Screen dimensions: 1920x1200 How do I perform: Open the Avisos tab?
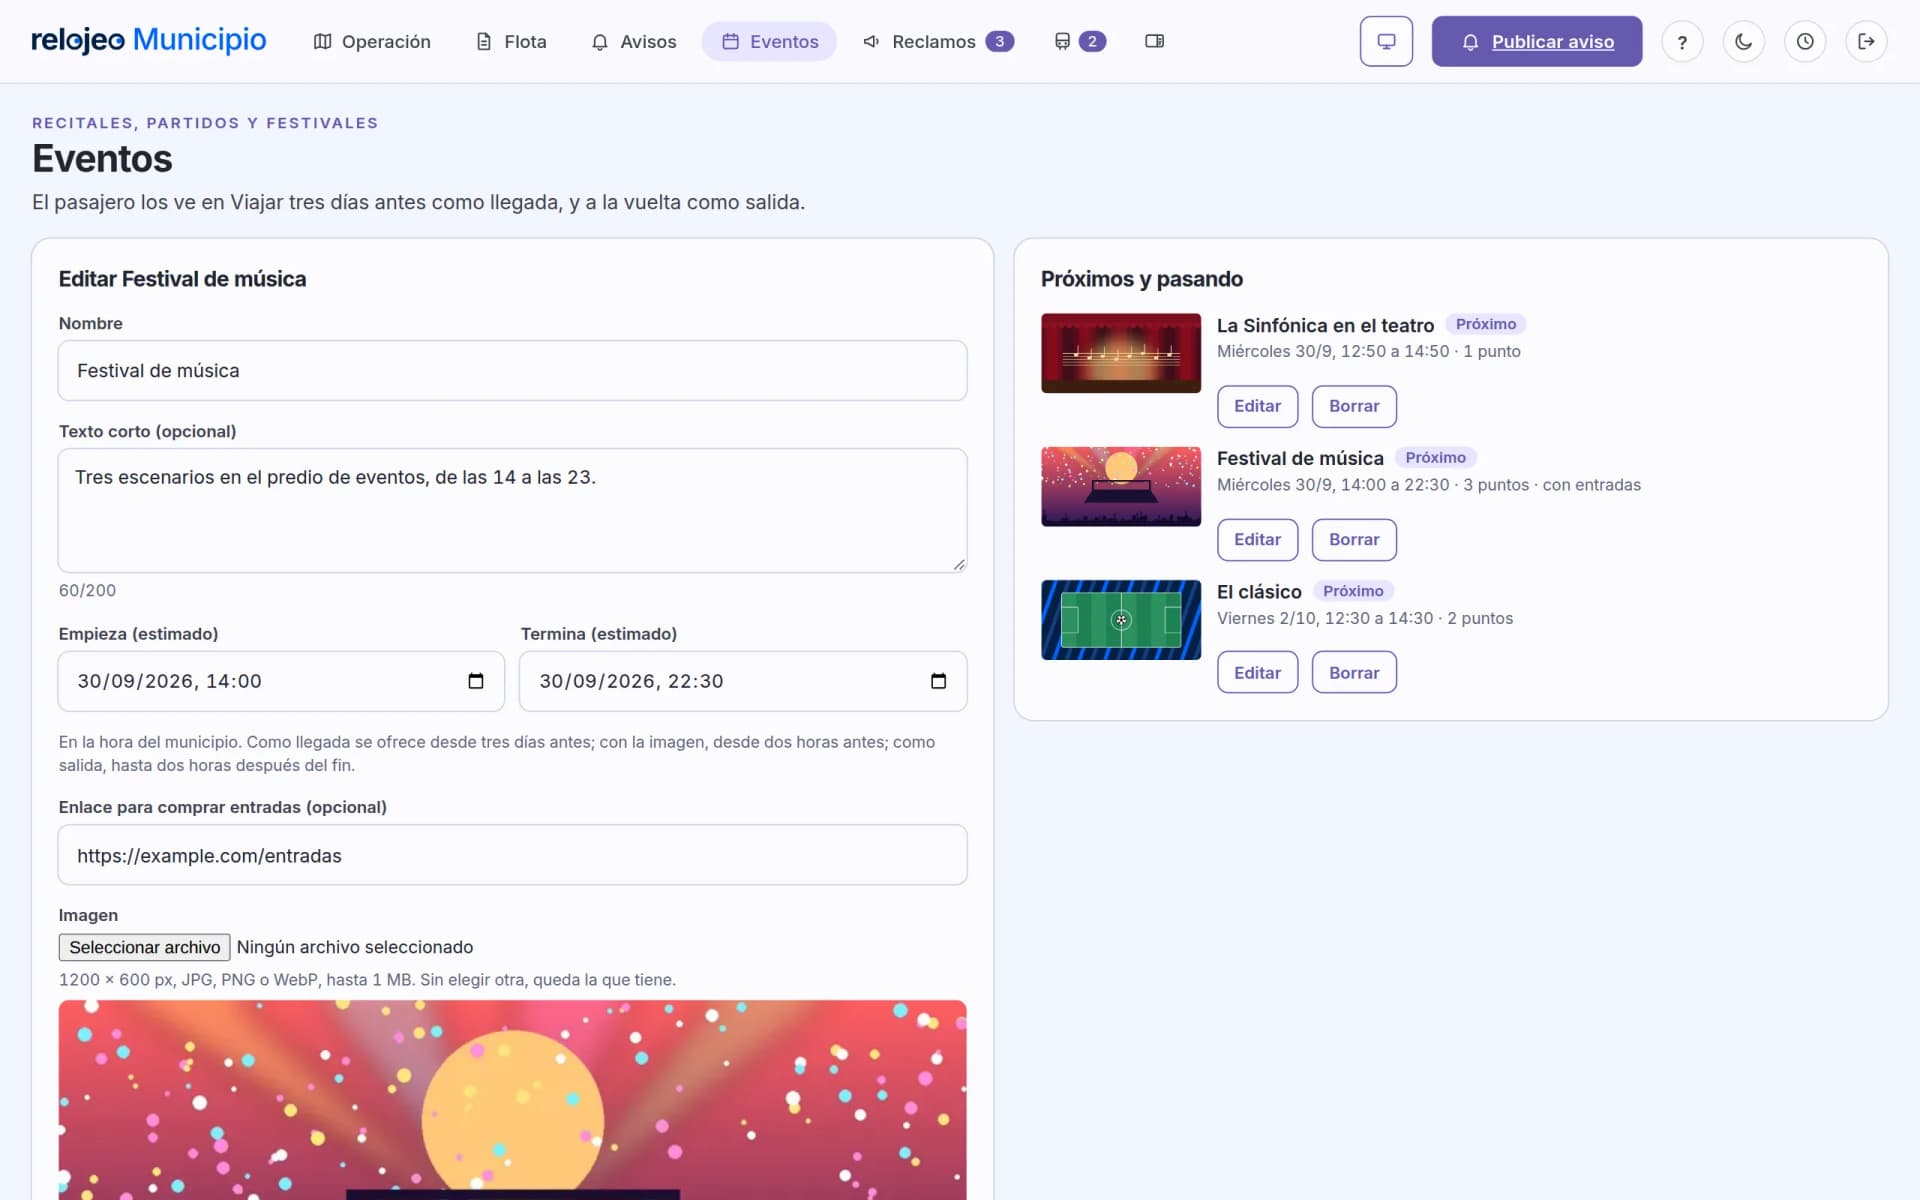[634, 41]
